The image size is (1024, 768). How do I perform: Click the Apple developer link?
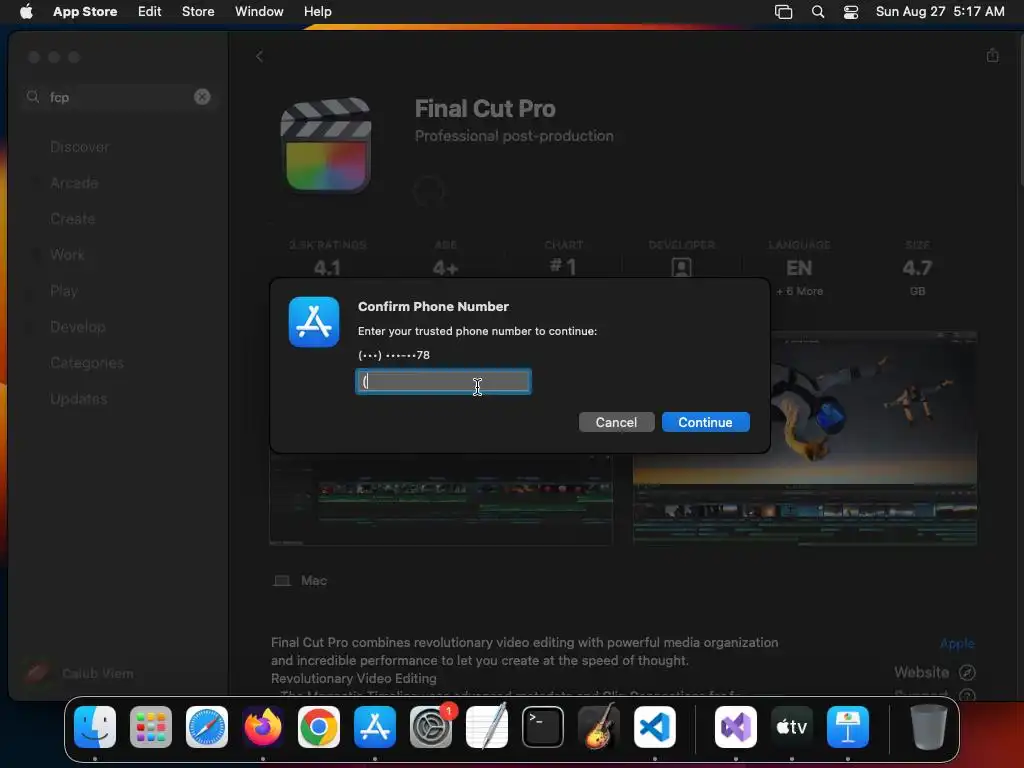point(957,643)
